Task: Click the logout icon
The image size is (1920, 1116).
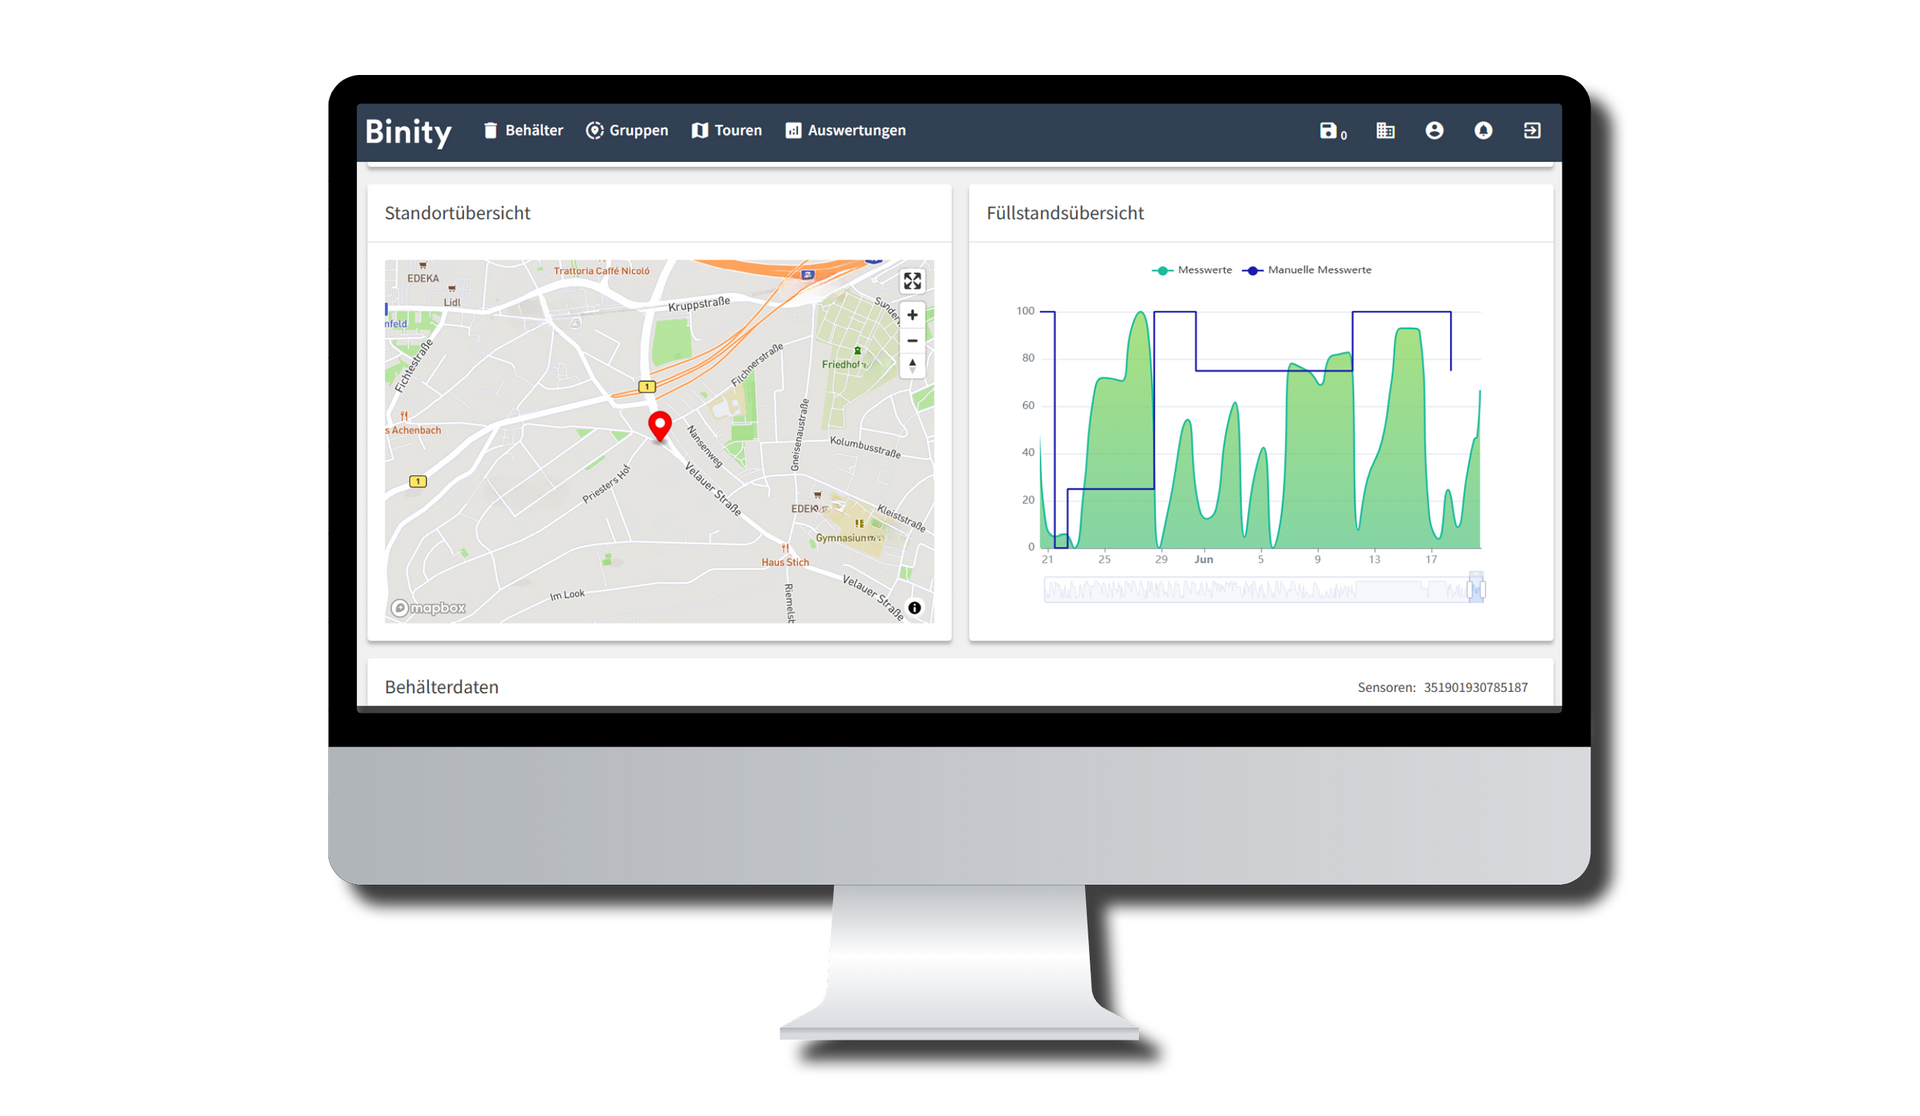Action: [x=1532, y=131]
